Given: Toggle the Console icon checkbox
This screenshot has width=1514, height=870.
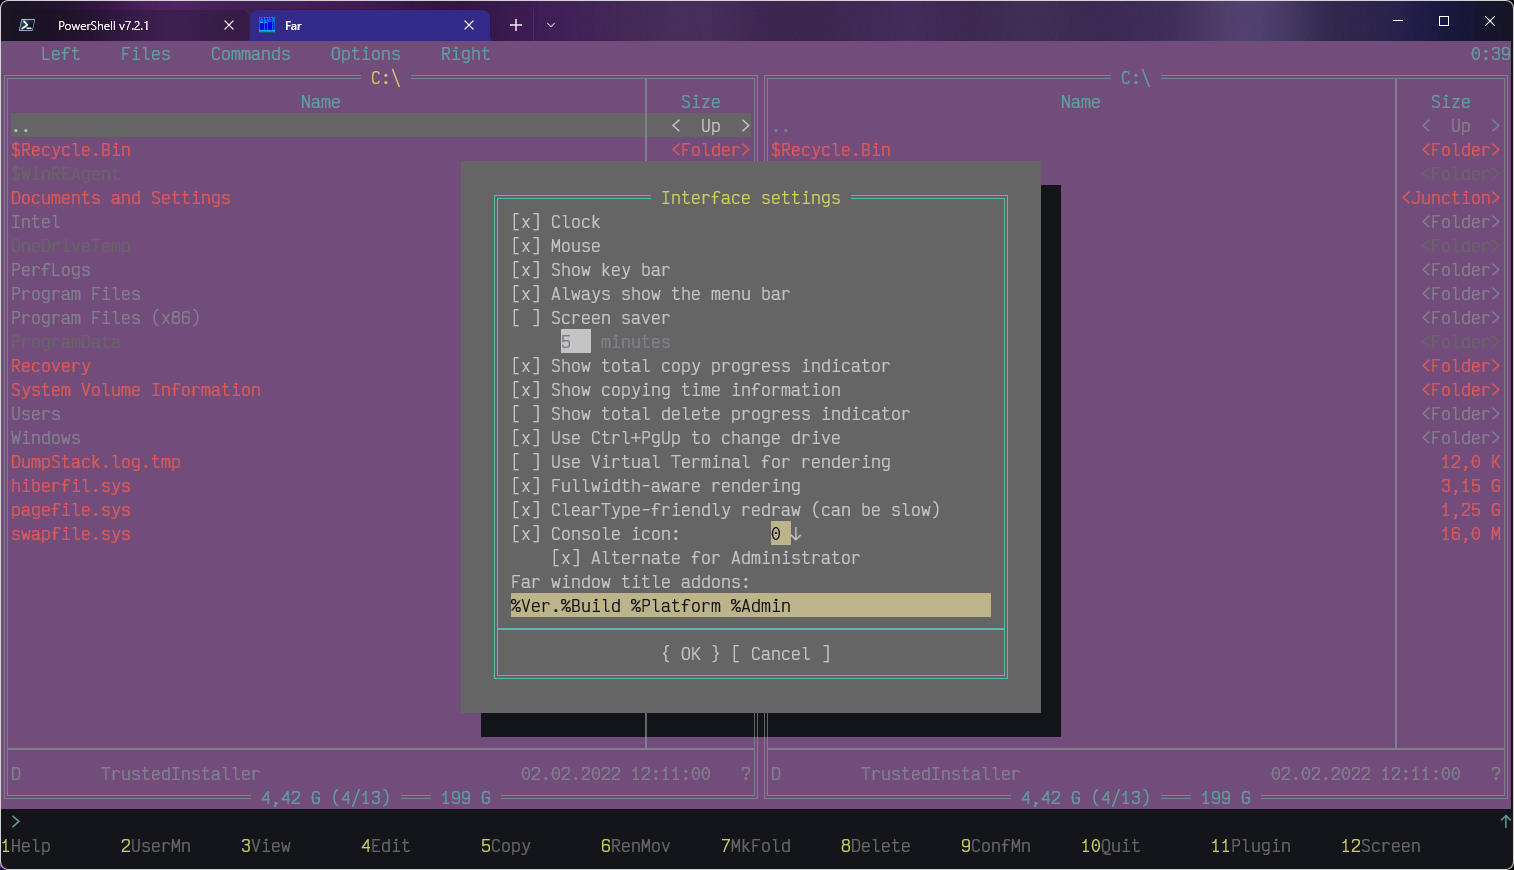Looking at the screenshot, I should 526,534.
